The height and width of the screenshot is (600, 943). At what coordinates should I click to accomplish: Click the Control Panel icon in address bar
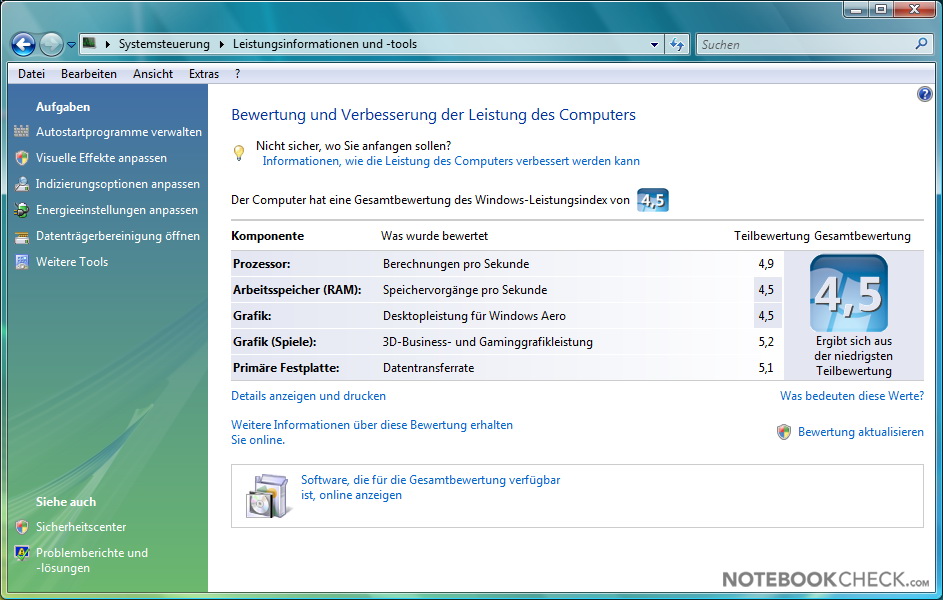(89, 43)
